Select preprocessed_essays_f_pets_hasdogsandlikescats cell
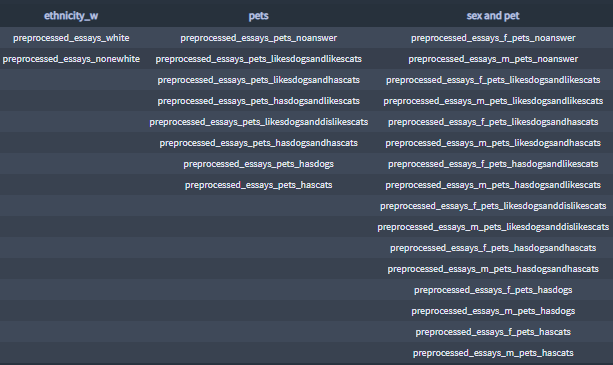Viewport: 613px width, 365px height. pyautogui.click(x=493, y=164)
